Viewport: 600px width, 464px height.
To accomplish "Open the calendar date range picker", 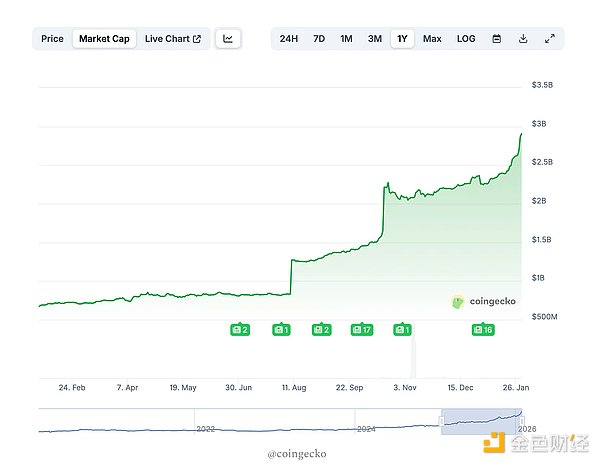I will pos(497,39).
